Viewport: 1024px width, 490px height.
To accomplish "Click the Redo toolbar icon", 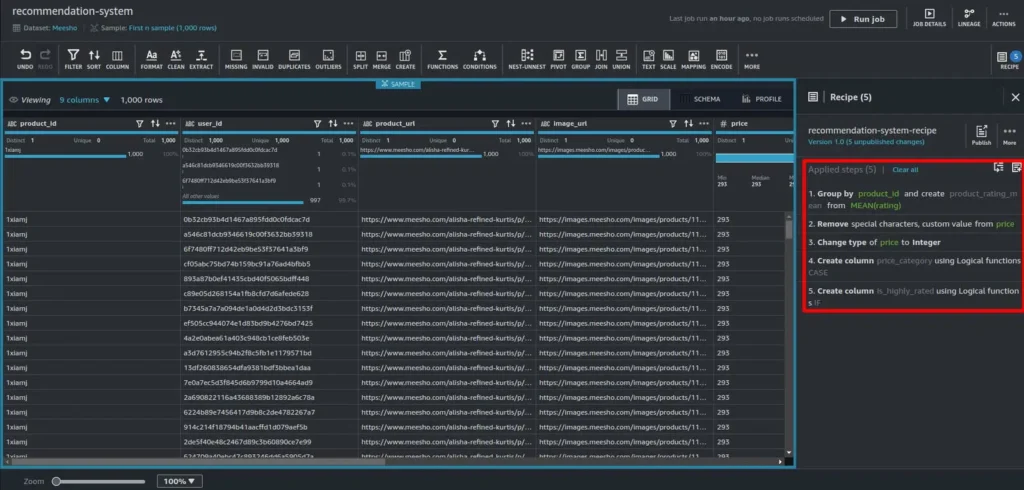I will click(45, 59).
